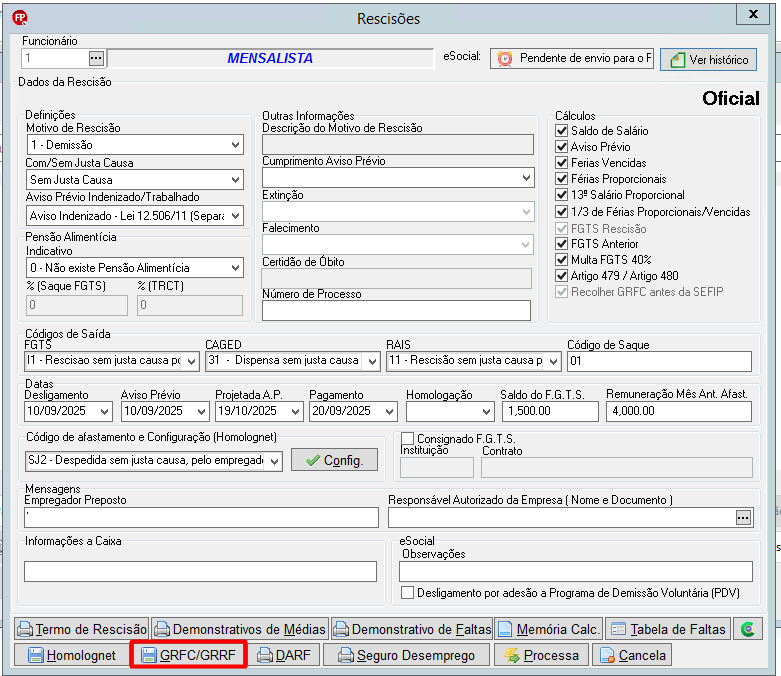Expand CAGED código dropdown
The width and height of the screenshot is (781, 676).
tap(372, 362)
